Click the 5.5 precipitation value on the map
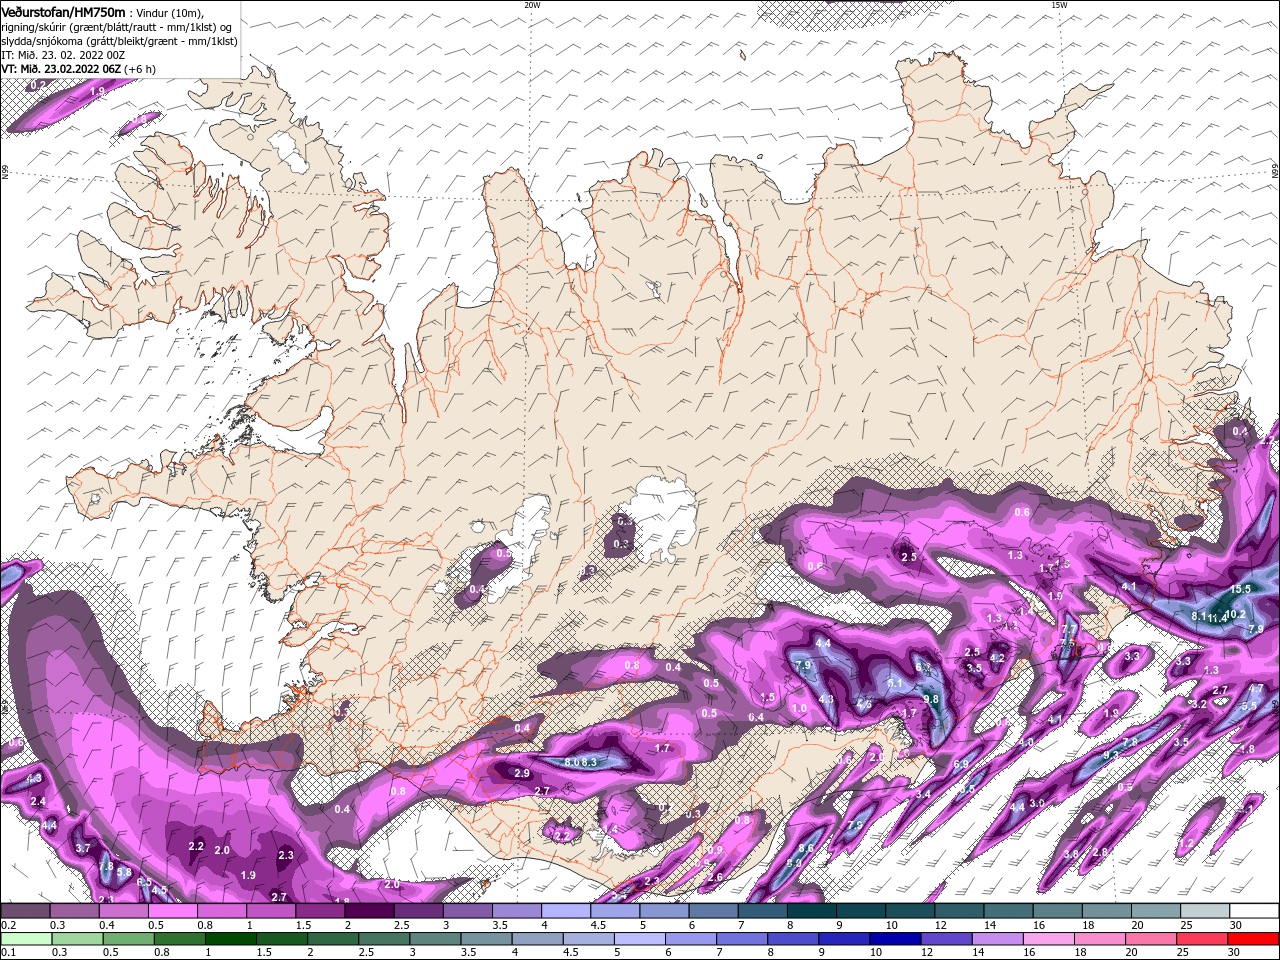This screenshot has width=1280, height=960. pyautogui.click(x=1249, y=705)
